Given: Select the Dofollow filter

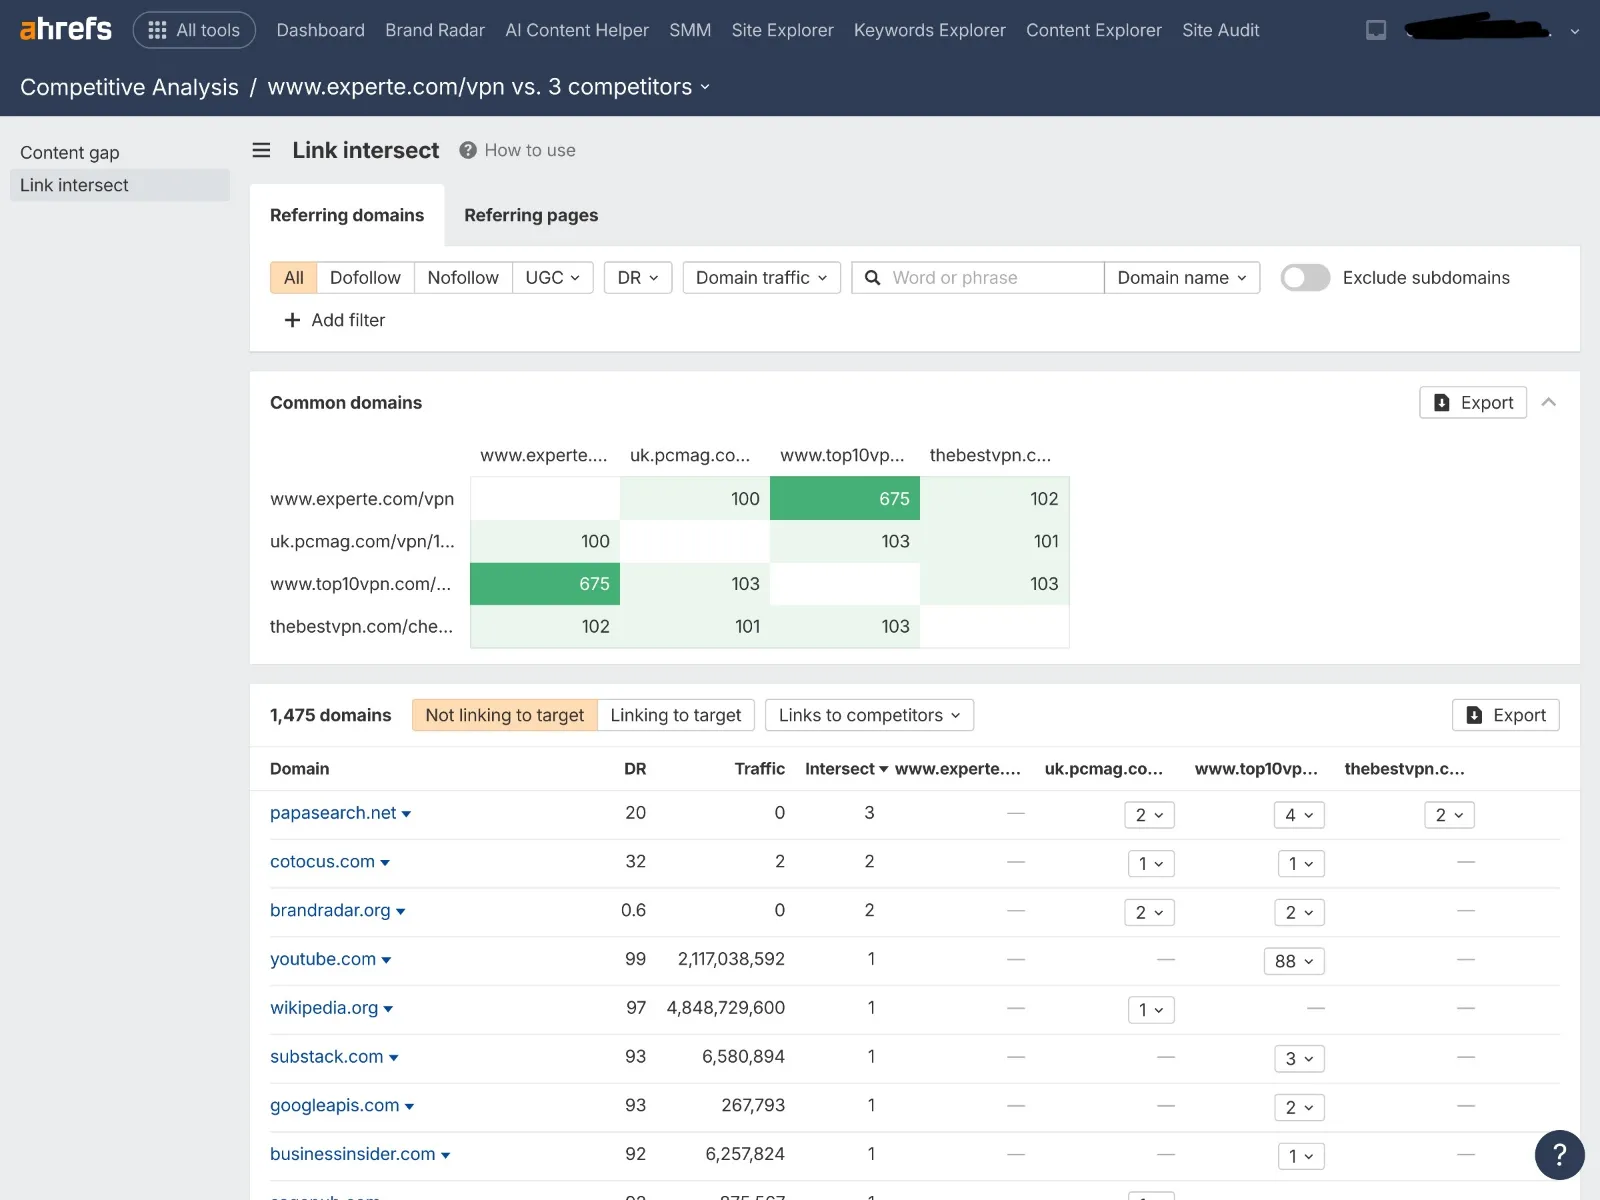Looking at the screenshot, I should click(365, 277).
